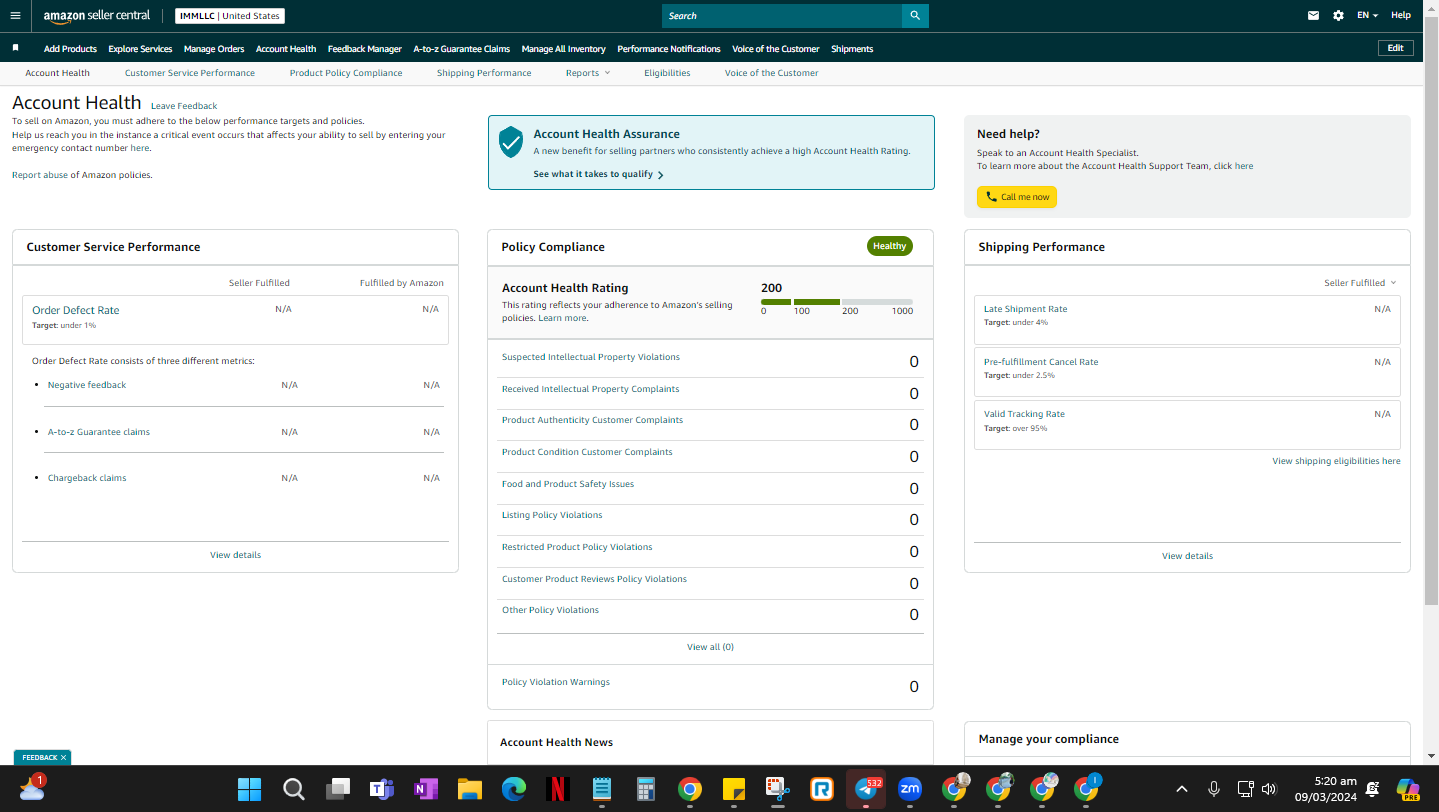Open Help in the header
The image size is (1439, 812).
(1401, 16)
